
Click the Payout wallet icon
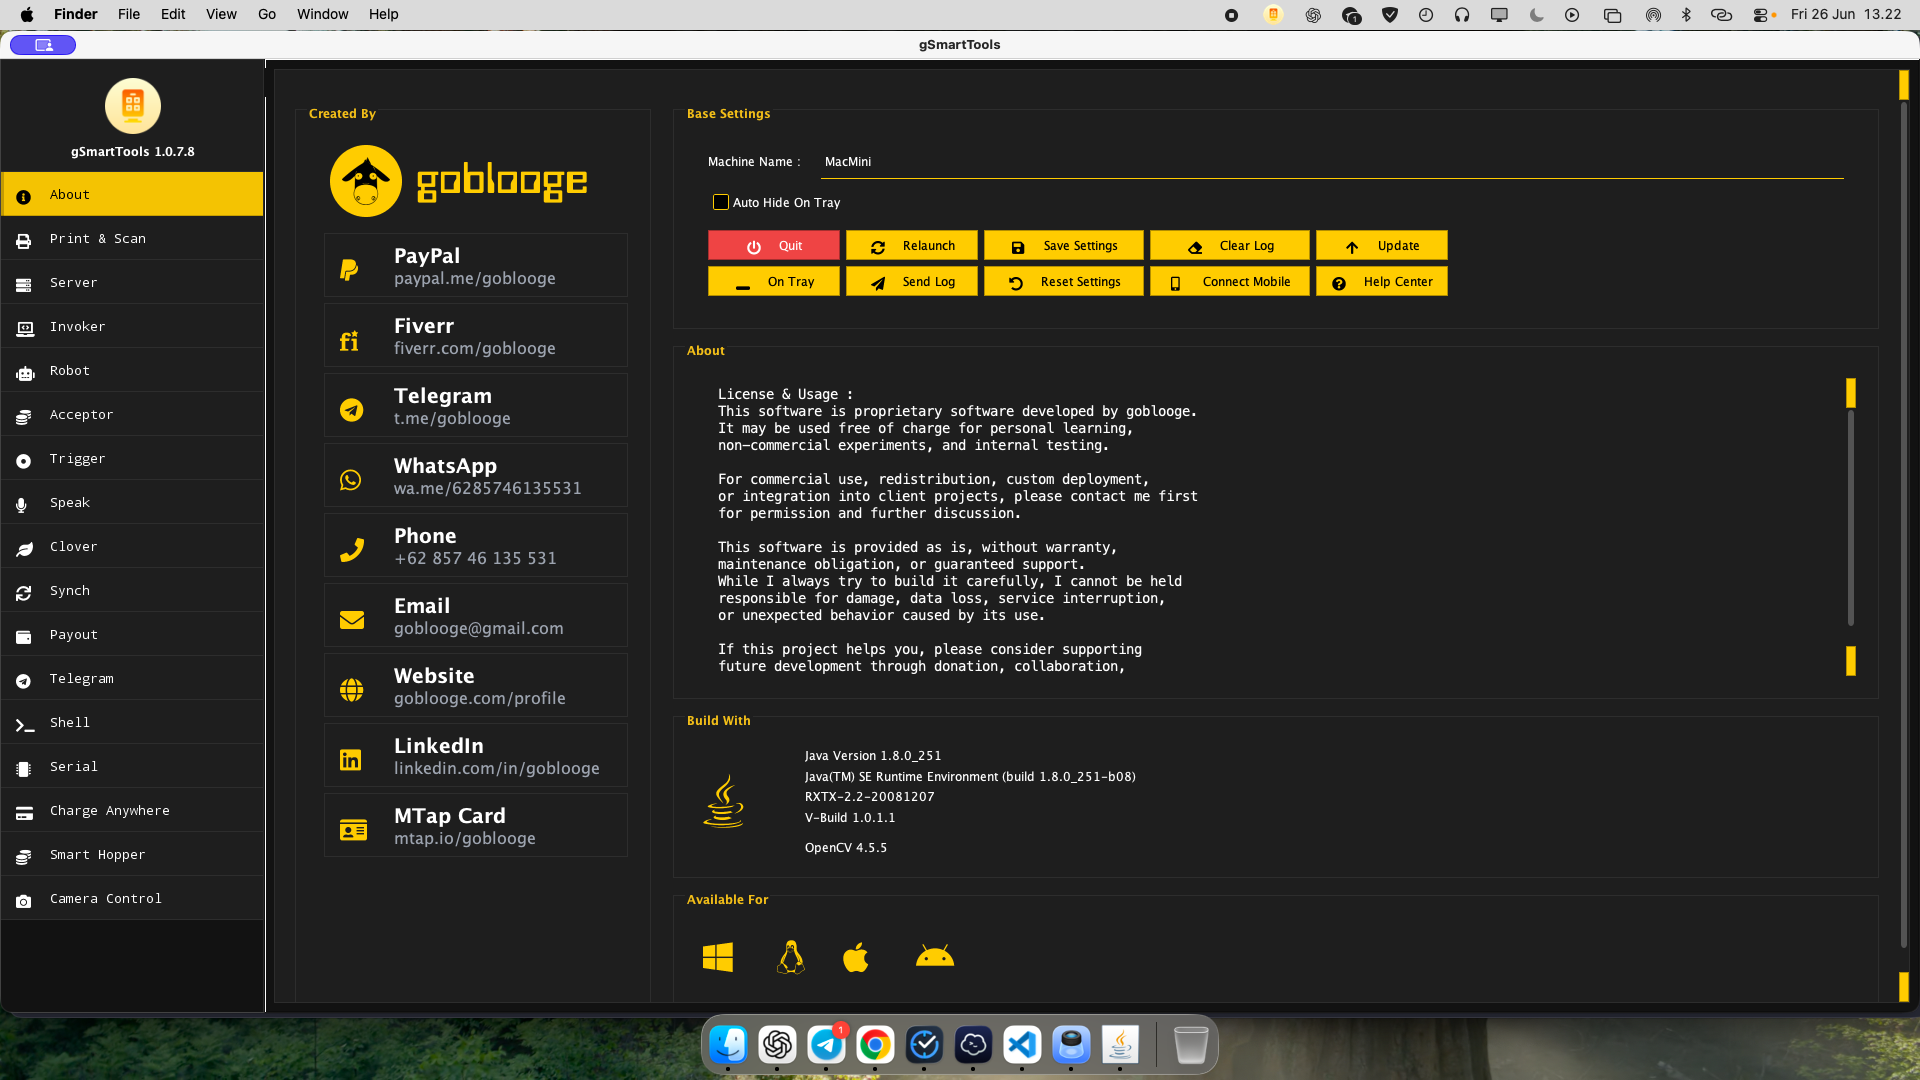(24, 637)
